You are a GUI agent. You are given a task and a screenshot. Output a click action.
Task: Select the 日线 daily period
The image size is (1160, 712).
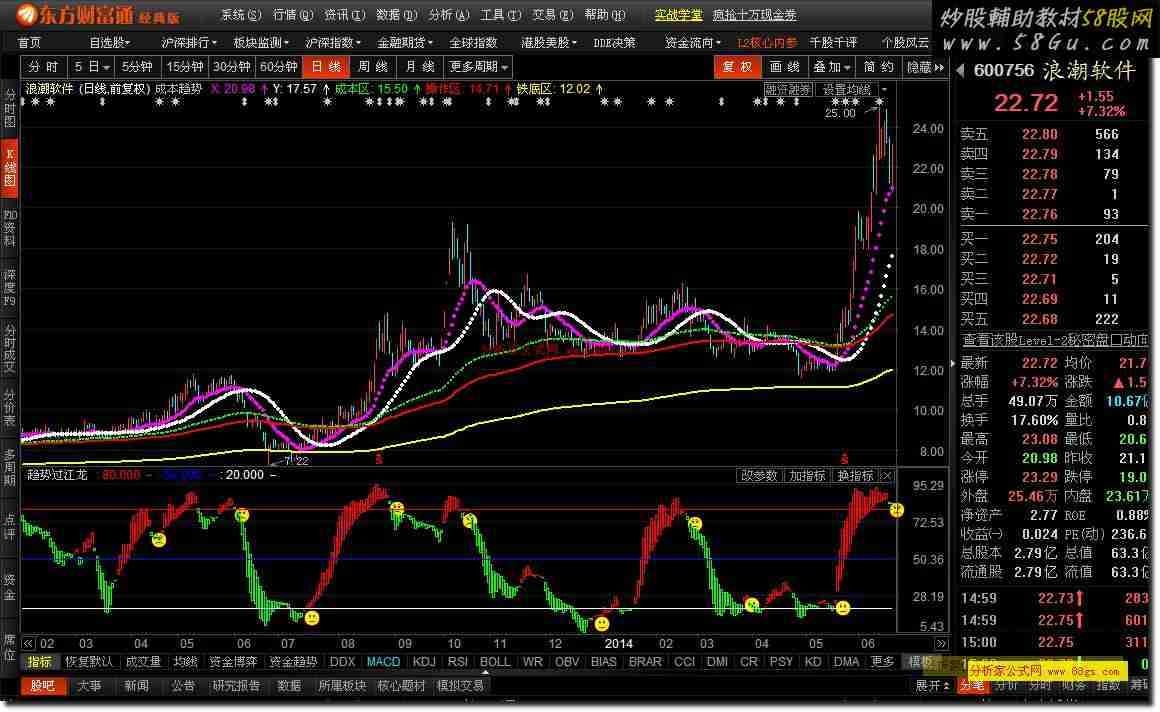326,67
